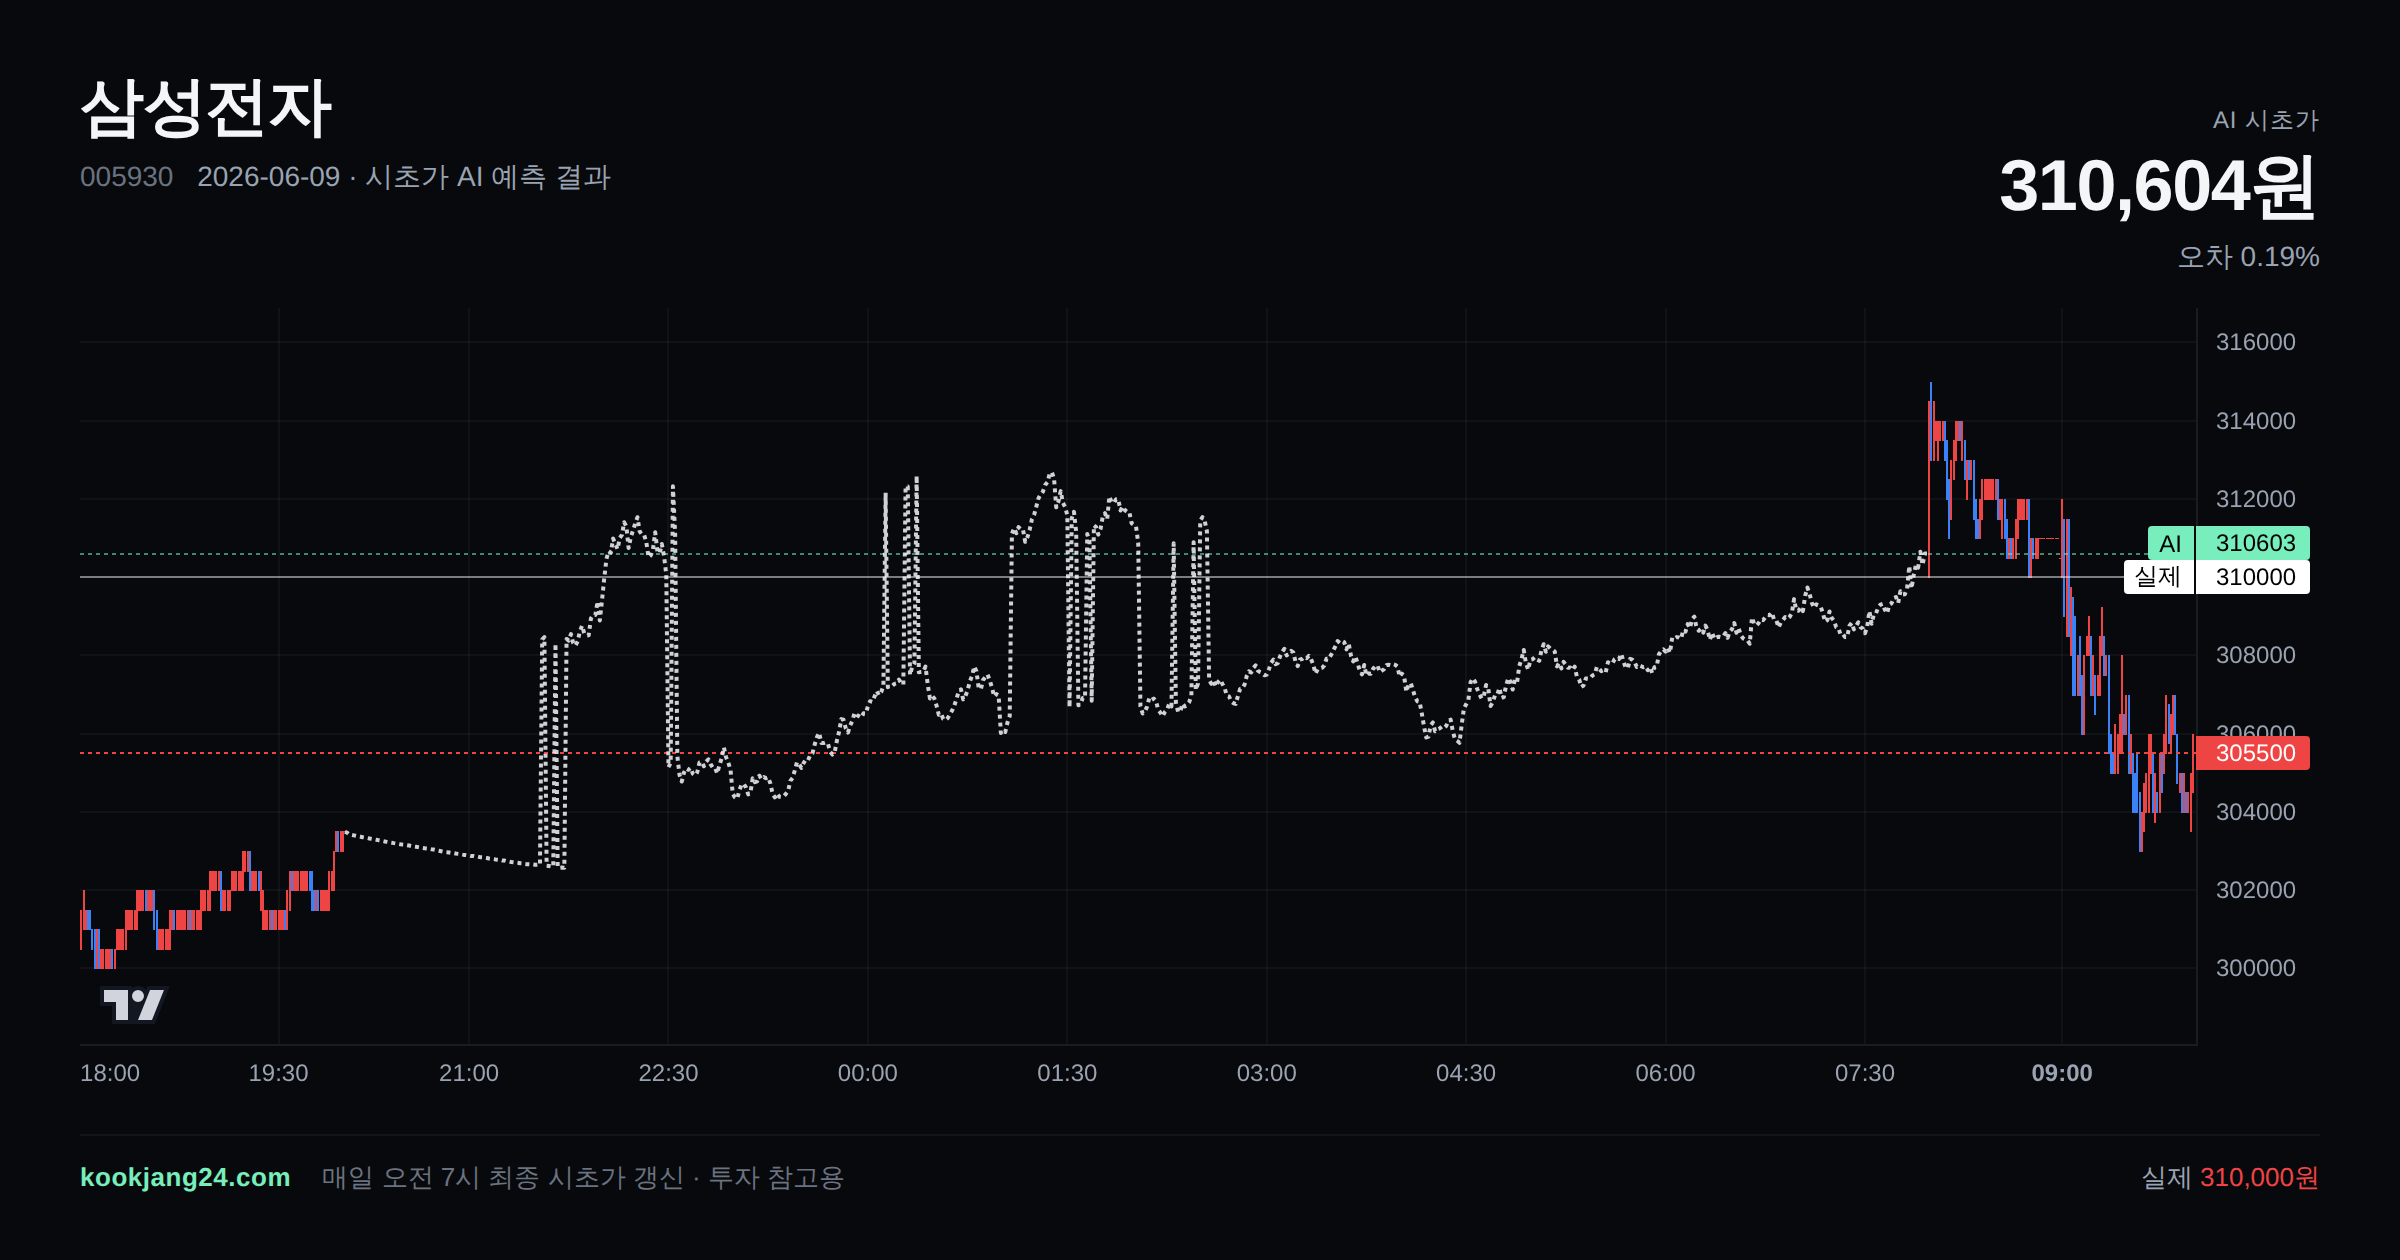Viewport: 2400px width, 1260px height.
Task: Click the 실제 310,000원 footer value
Action: click(x=2230, y=1177)
